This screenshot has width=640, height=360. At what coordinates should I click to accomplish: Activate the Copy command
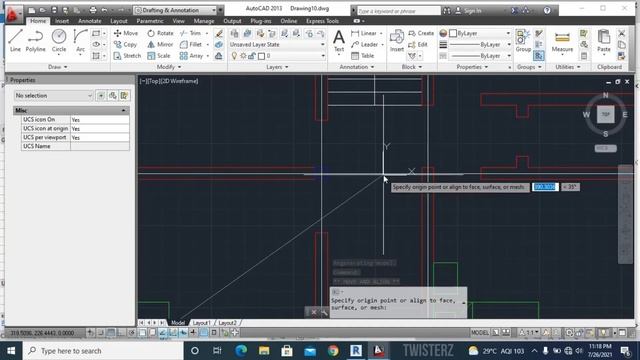click(126, 44)
